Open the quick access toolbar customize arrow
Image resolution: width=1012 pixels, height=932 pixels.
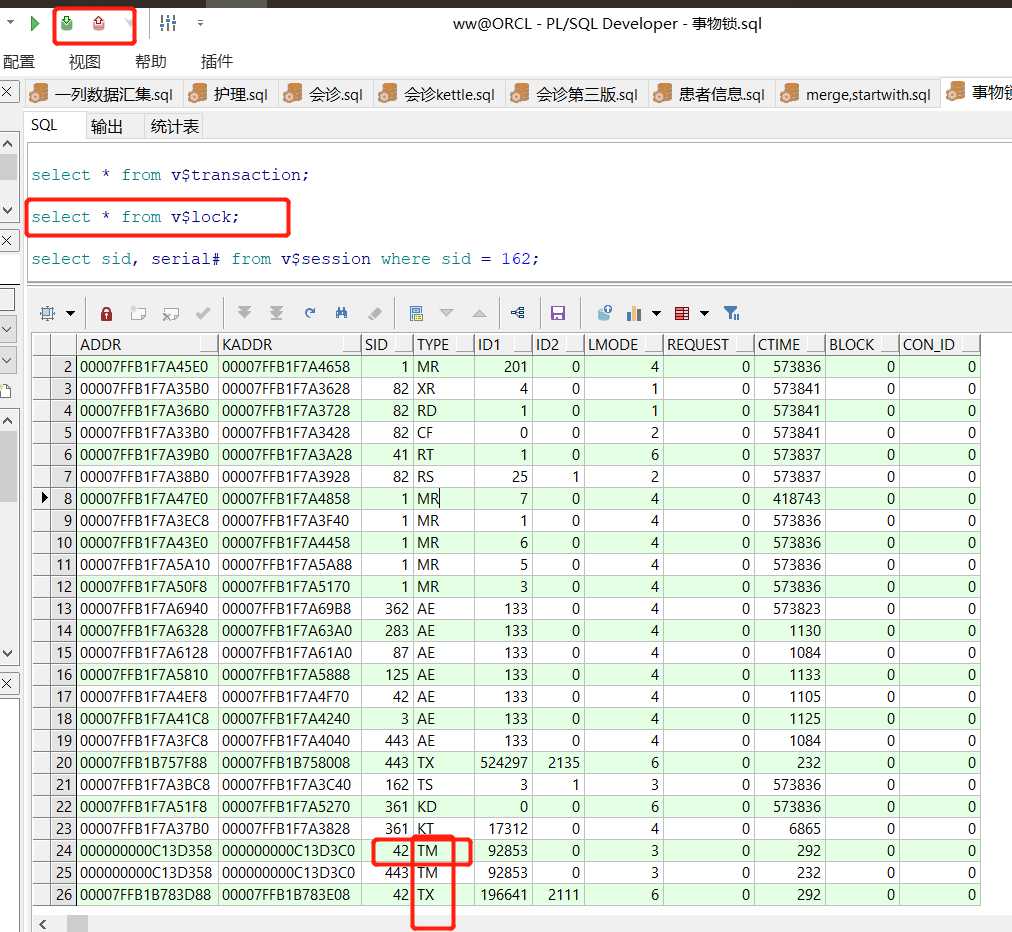200,24
